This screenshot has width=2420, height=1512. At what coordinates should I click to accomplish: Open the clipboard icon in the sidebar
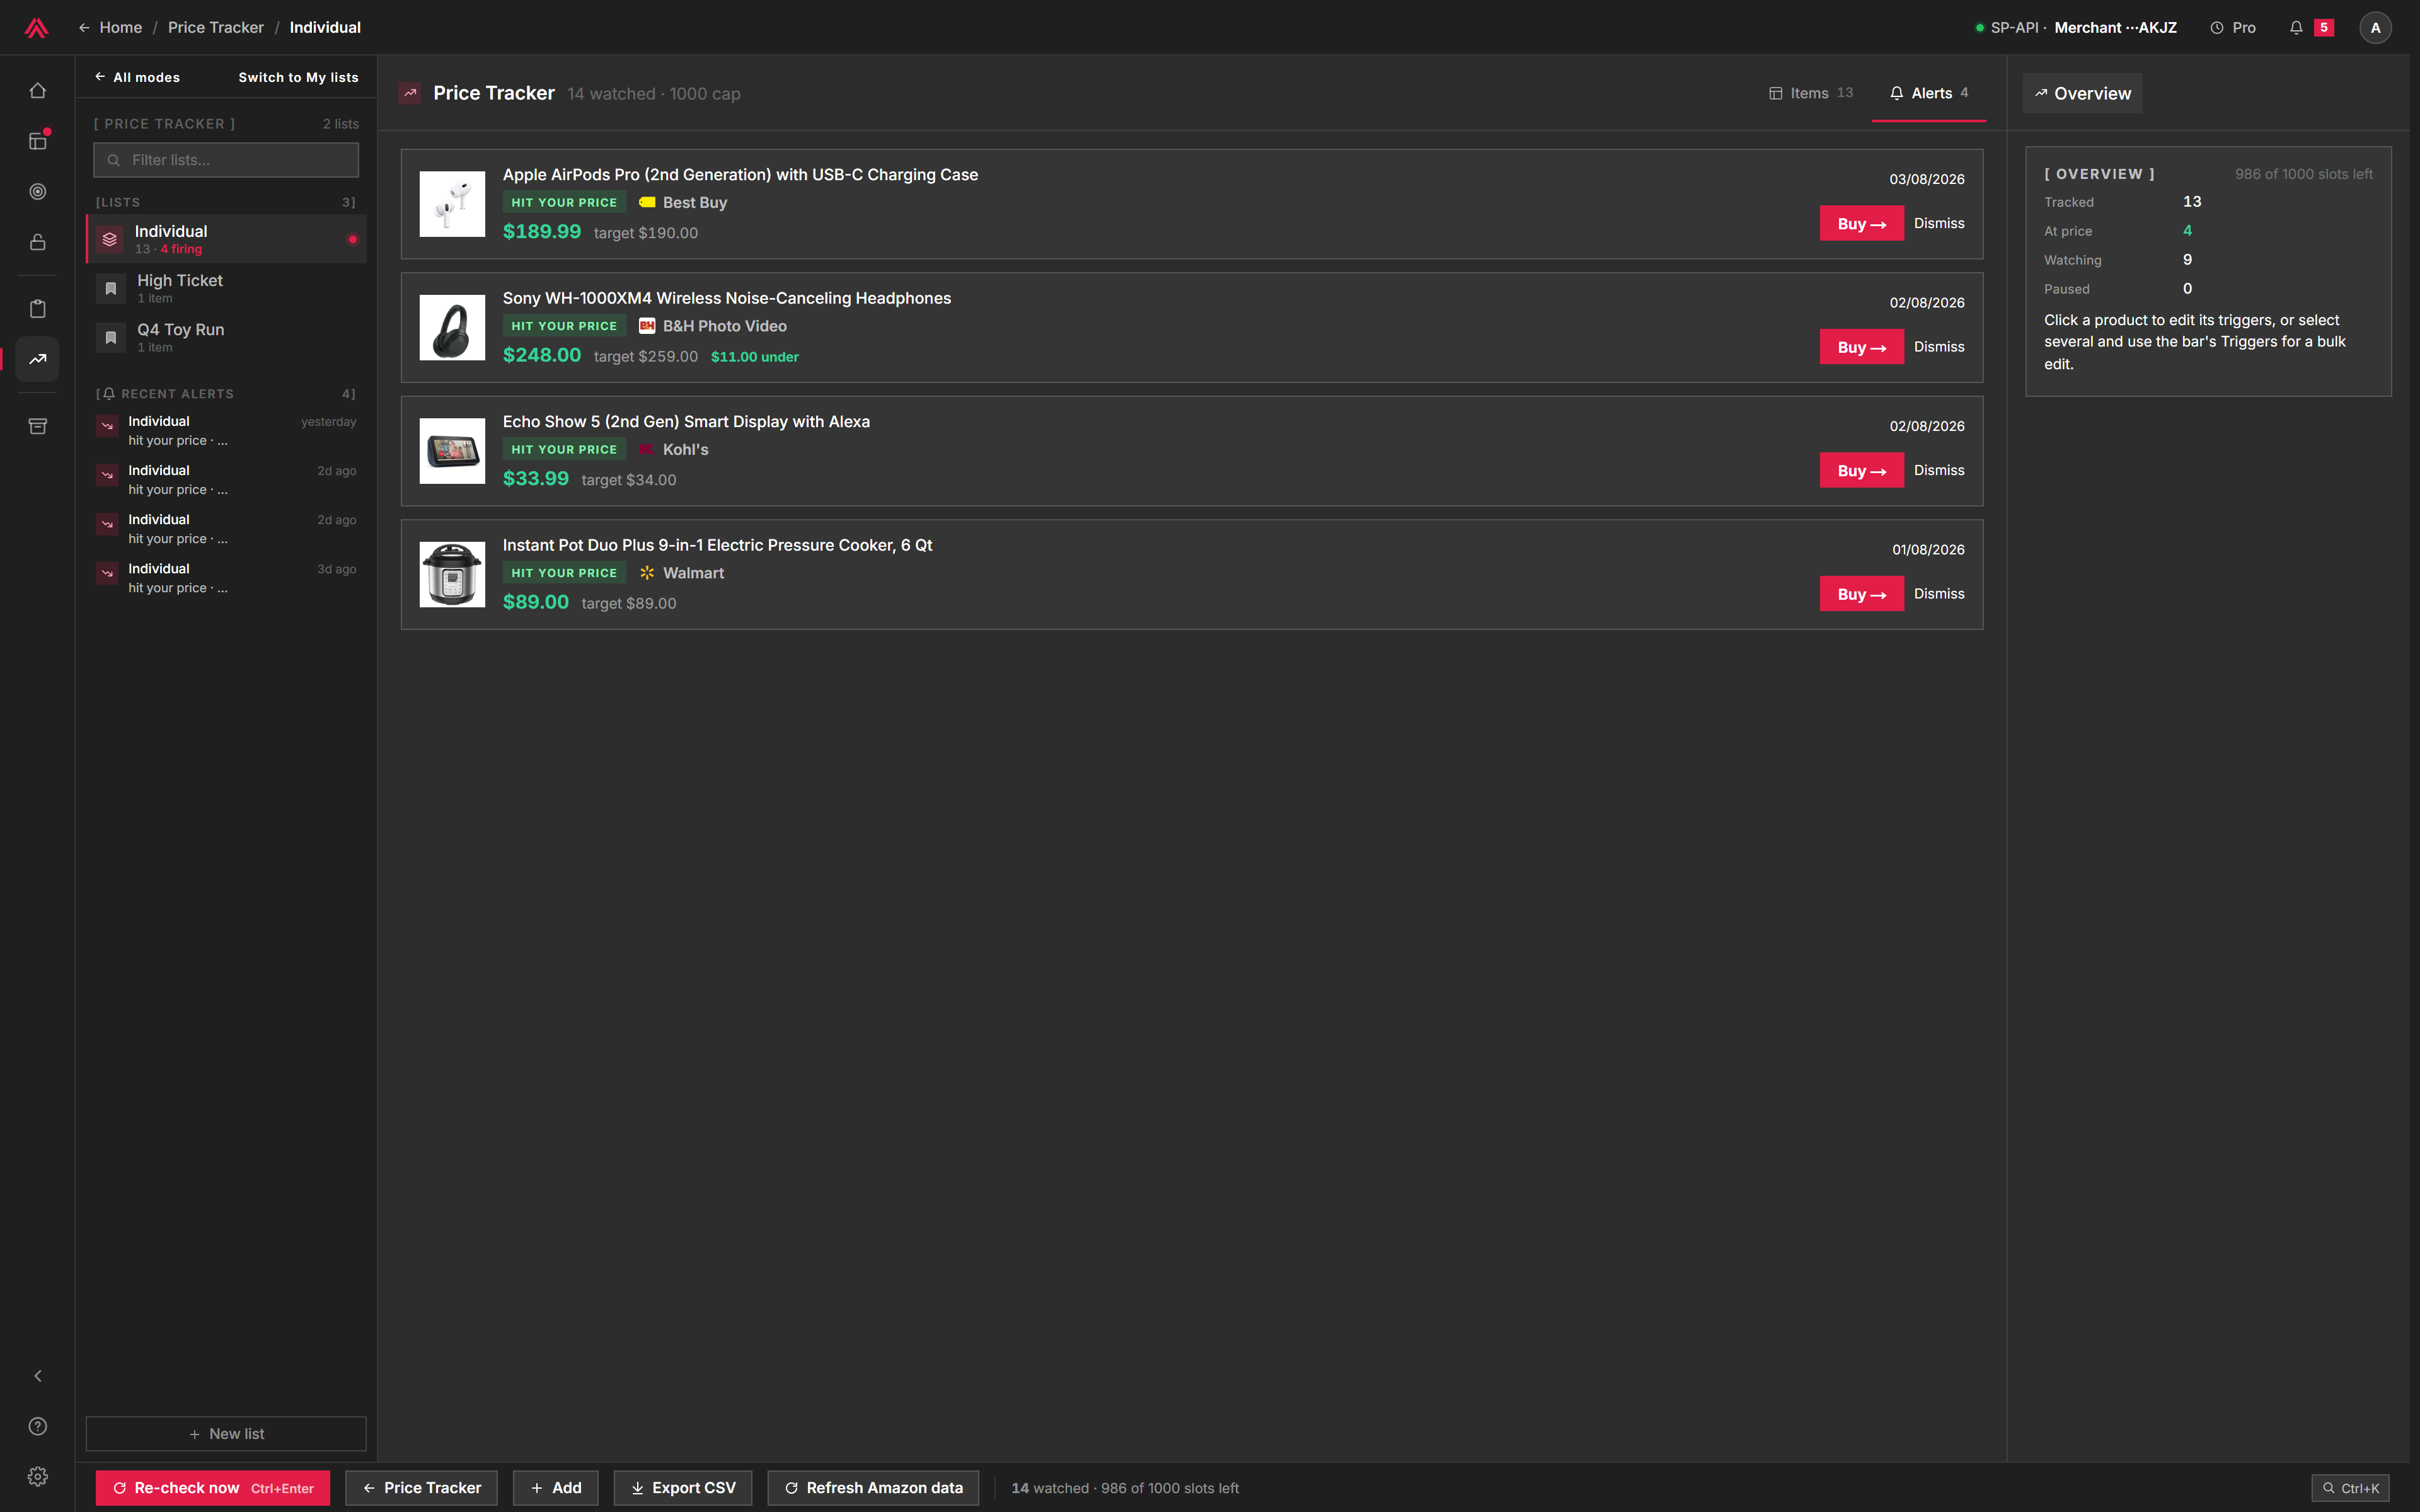[38, 309]
